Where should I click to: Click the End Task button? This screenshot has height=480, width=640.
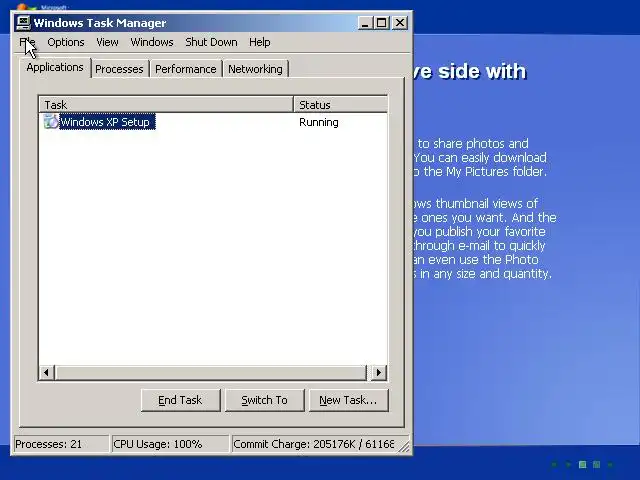[180, 400]
